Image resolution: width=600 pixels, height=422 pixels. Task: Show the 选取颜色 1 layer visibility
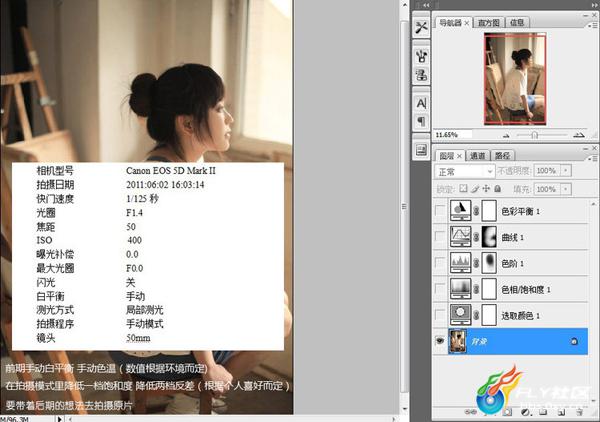[x=440, y=315]
